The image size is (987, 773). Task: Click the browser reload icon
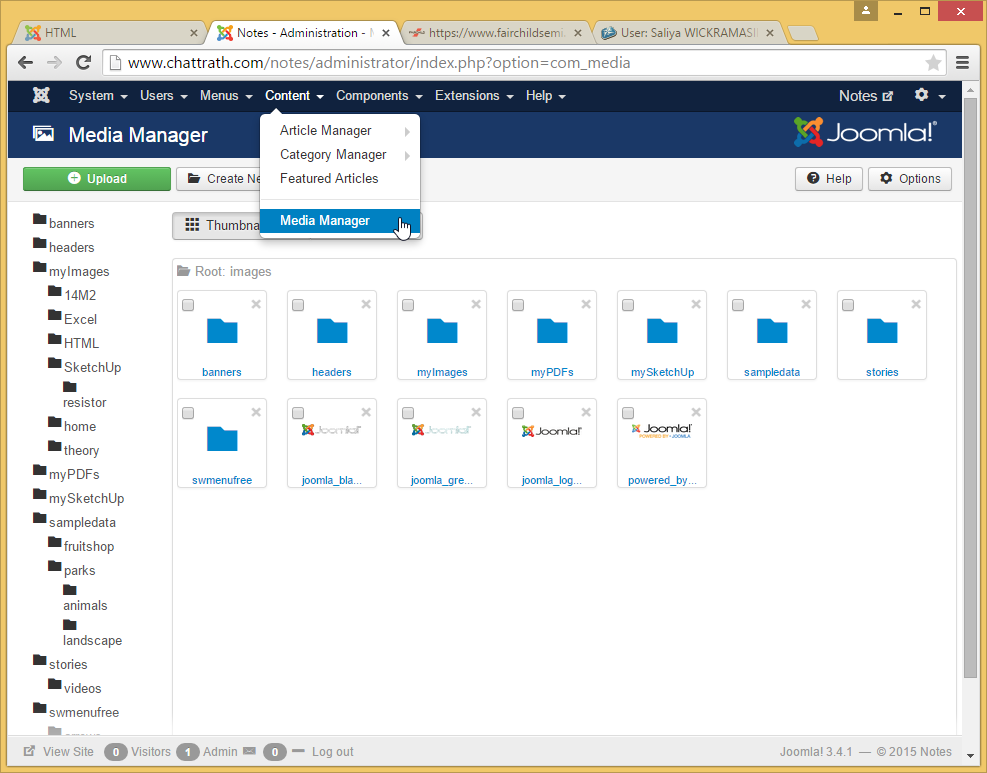click(84, 62)
